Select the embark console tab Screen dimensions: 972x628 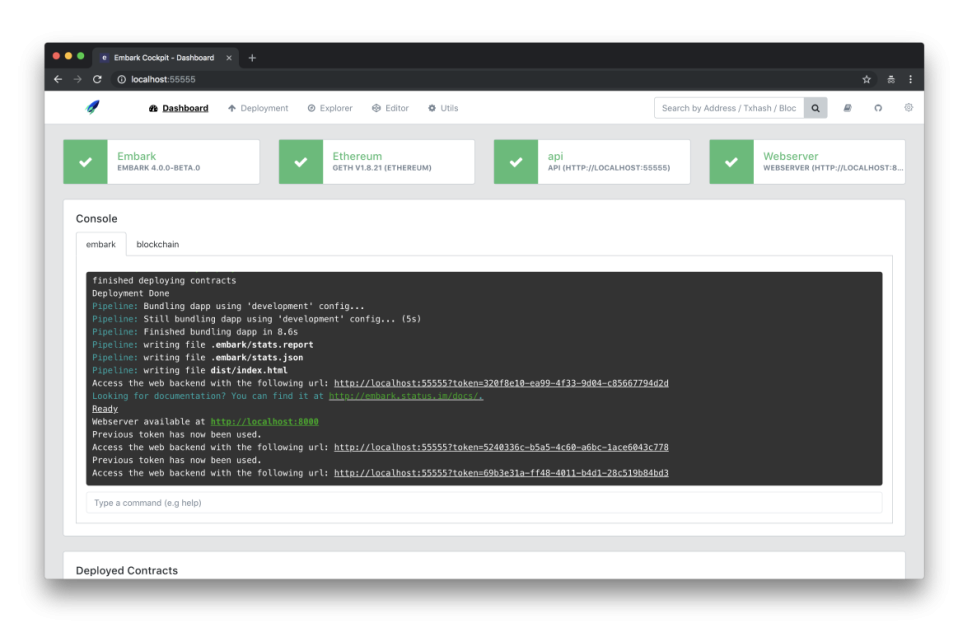point(101,243)
